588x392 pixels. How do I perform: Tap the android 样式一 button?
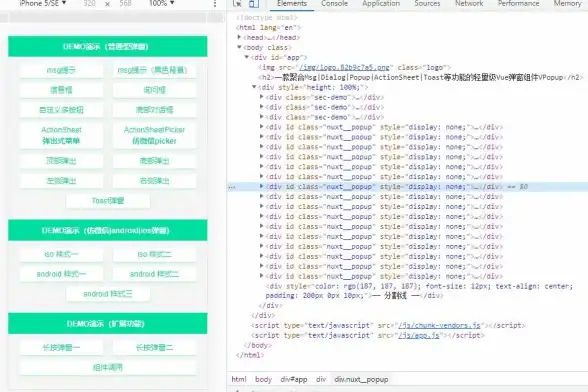point(61,274)
